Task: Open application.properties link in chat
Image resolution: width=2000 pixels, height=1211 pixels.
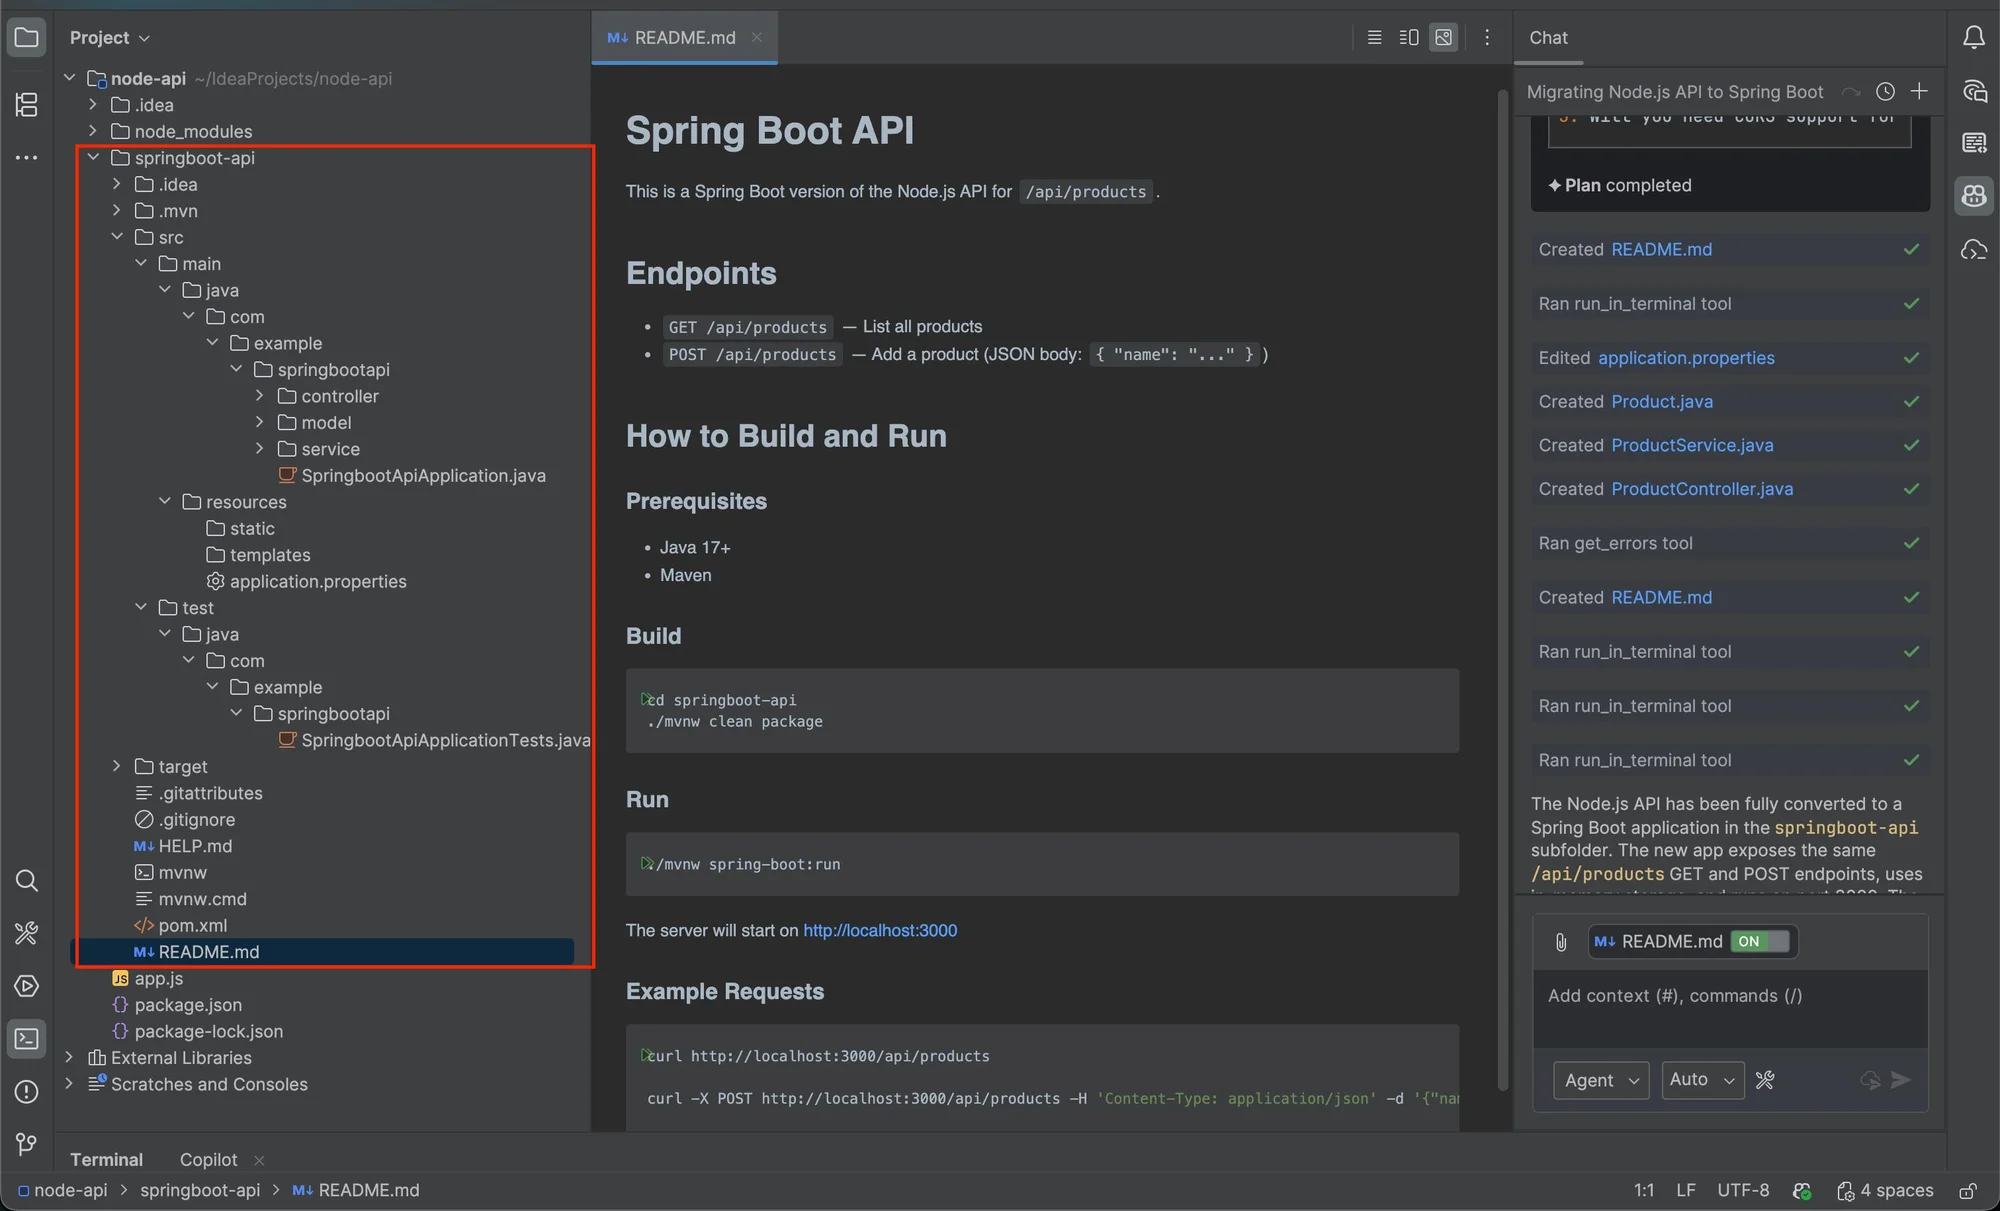Action: [x=1686, y=358]
